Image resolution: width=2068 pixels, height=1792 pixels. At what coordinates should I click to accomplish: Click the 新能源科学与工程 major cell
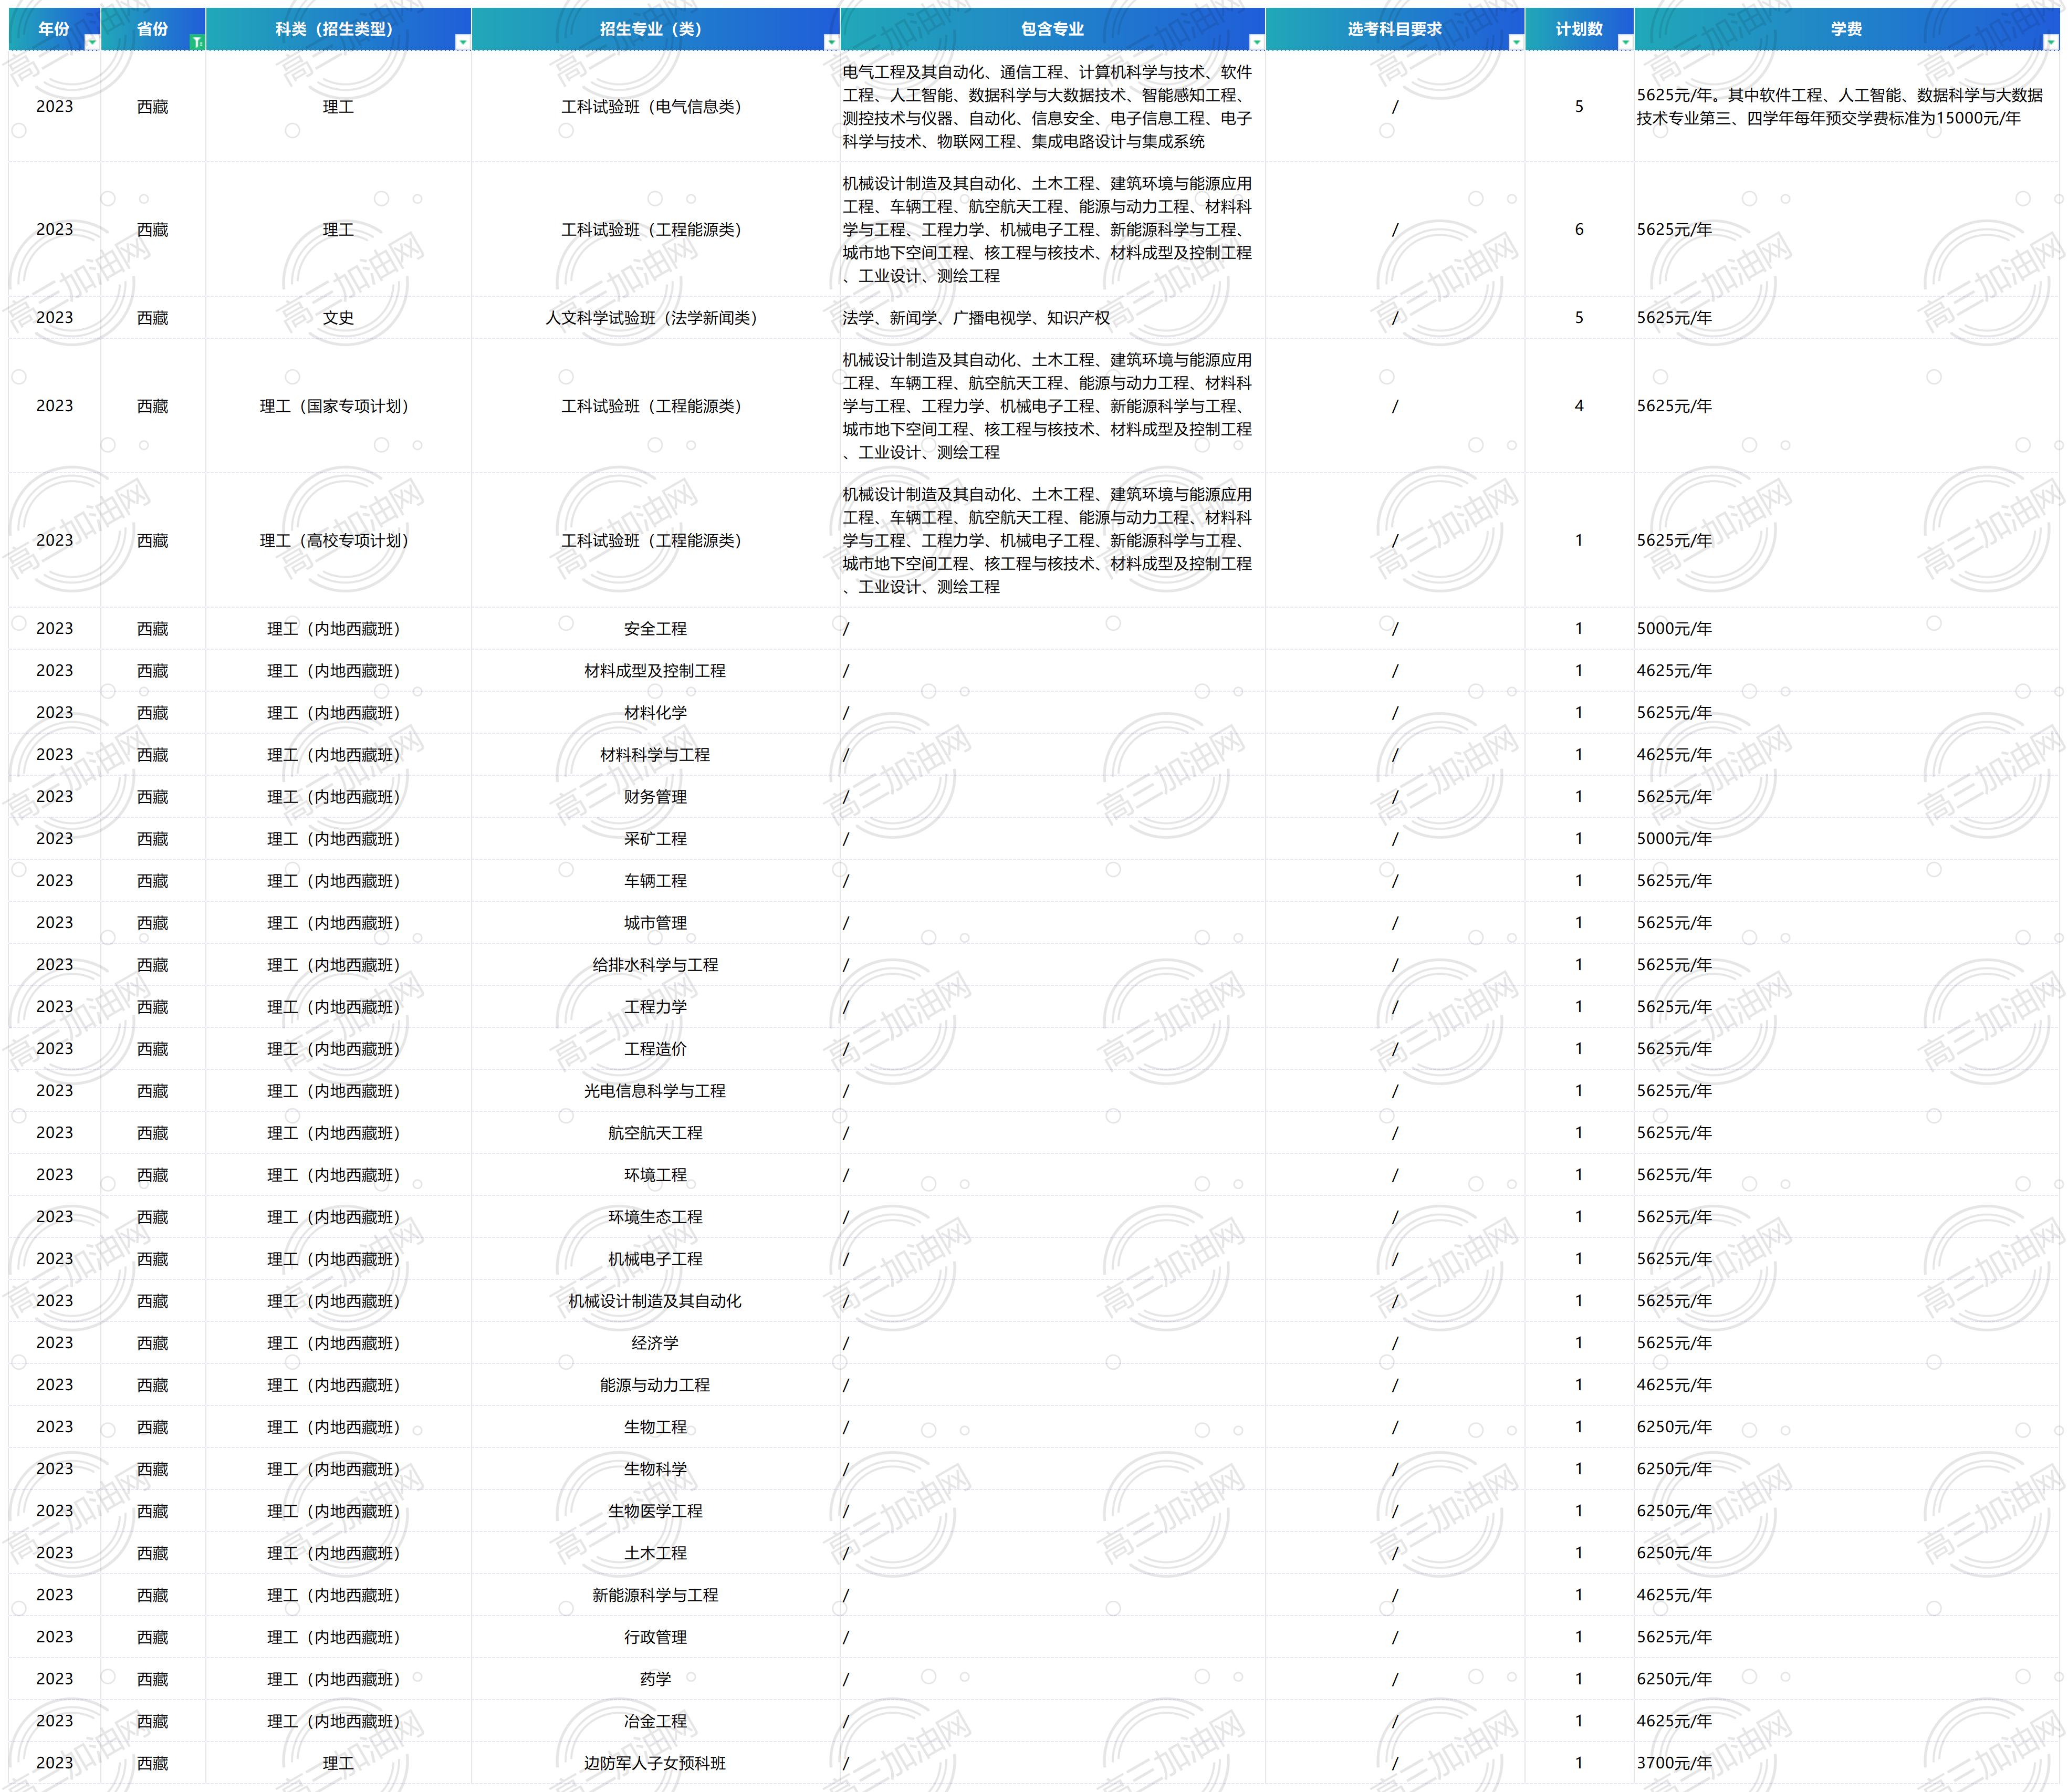pyautogui.click(x=655, y=1595)
